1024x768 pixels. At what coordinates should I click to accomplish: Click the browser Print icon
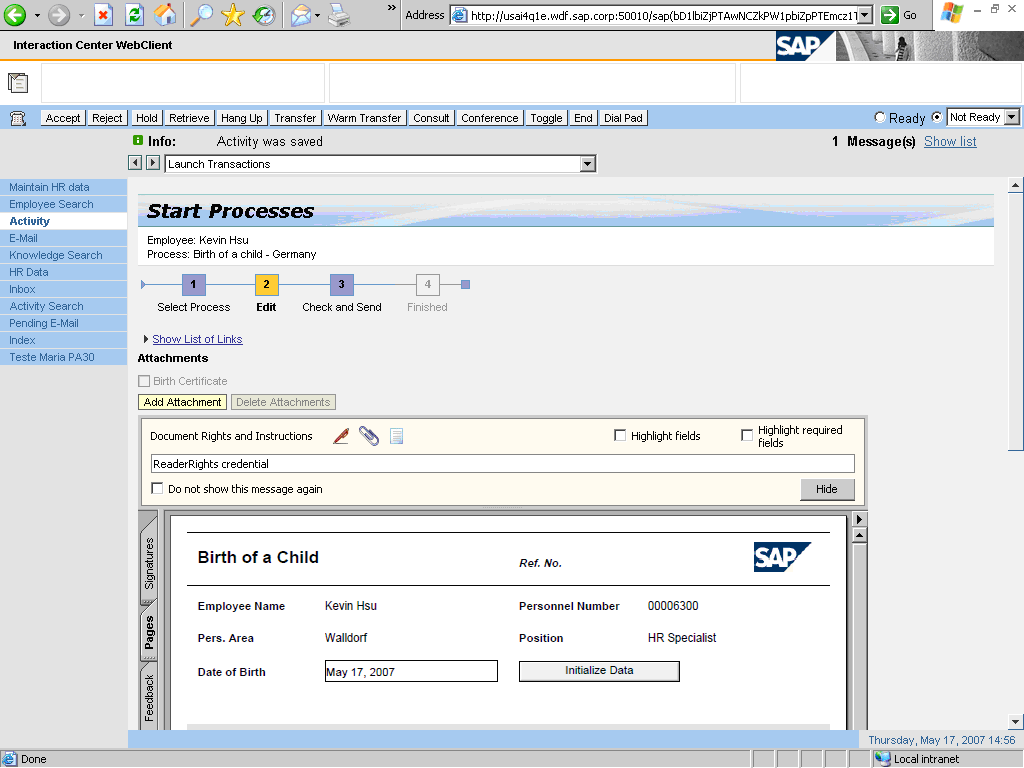(340, 15)
